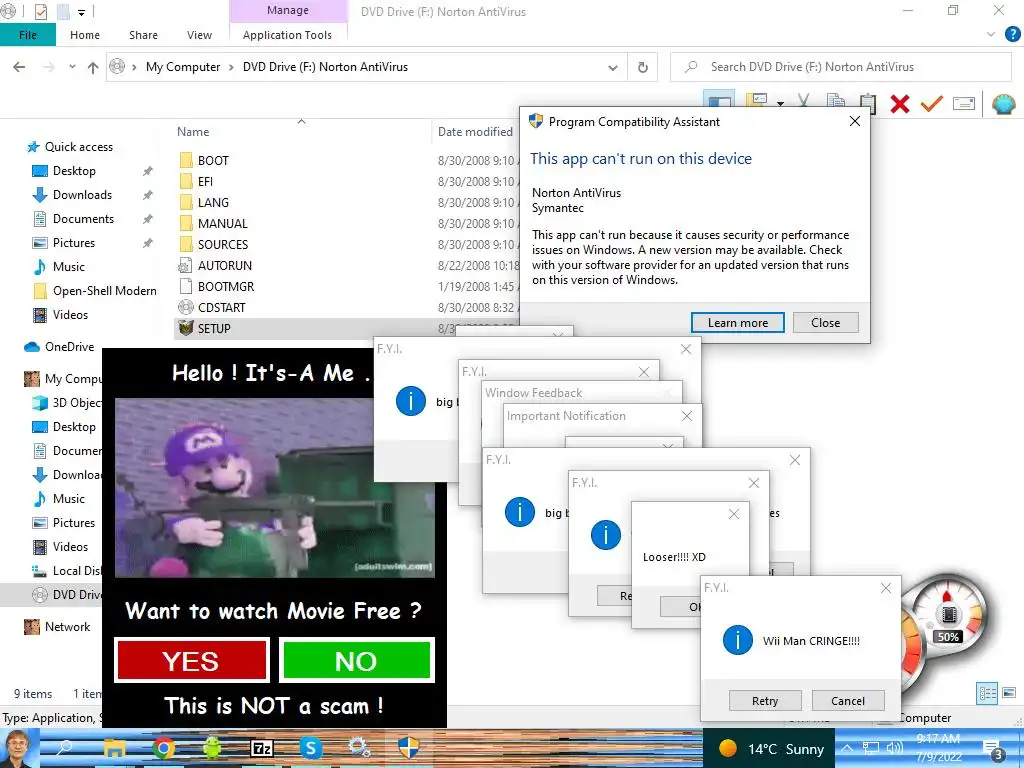The height and width of the screenshot is (768, 1024).
Task: Click the orange checkmark Properties icon
Action: (x=932, y=103)
